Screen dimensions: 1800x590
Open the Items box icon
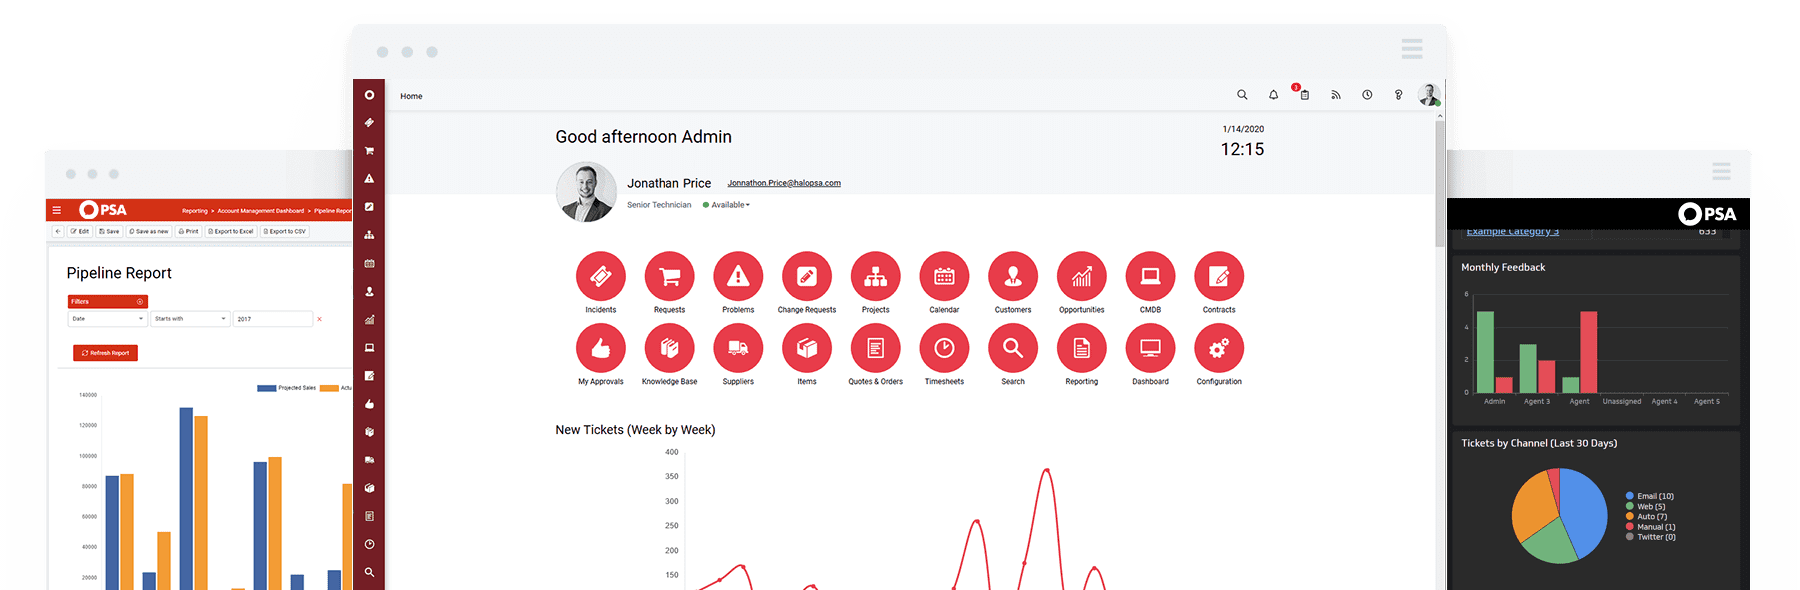[807, 348]
